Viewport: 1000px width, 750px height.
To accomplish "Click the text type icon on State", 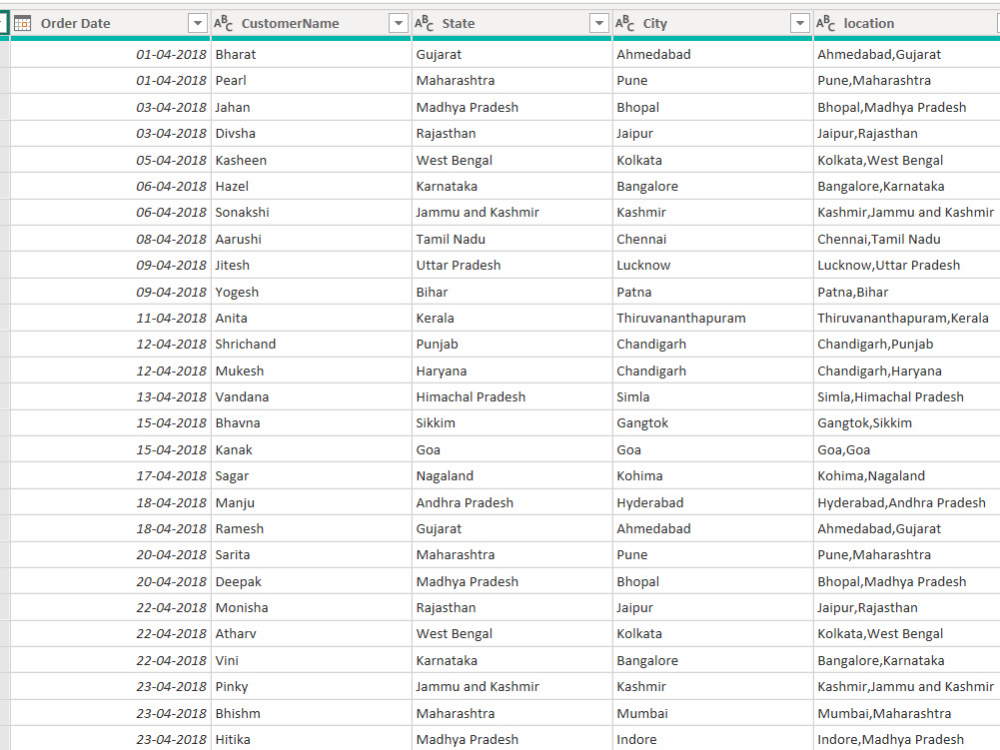I will click(x=424, y=24).
